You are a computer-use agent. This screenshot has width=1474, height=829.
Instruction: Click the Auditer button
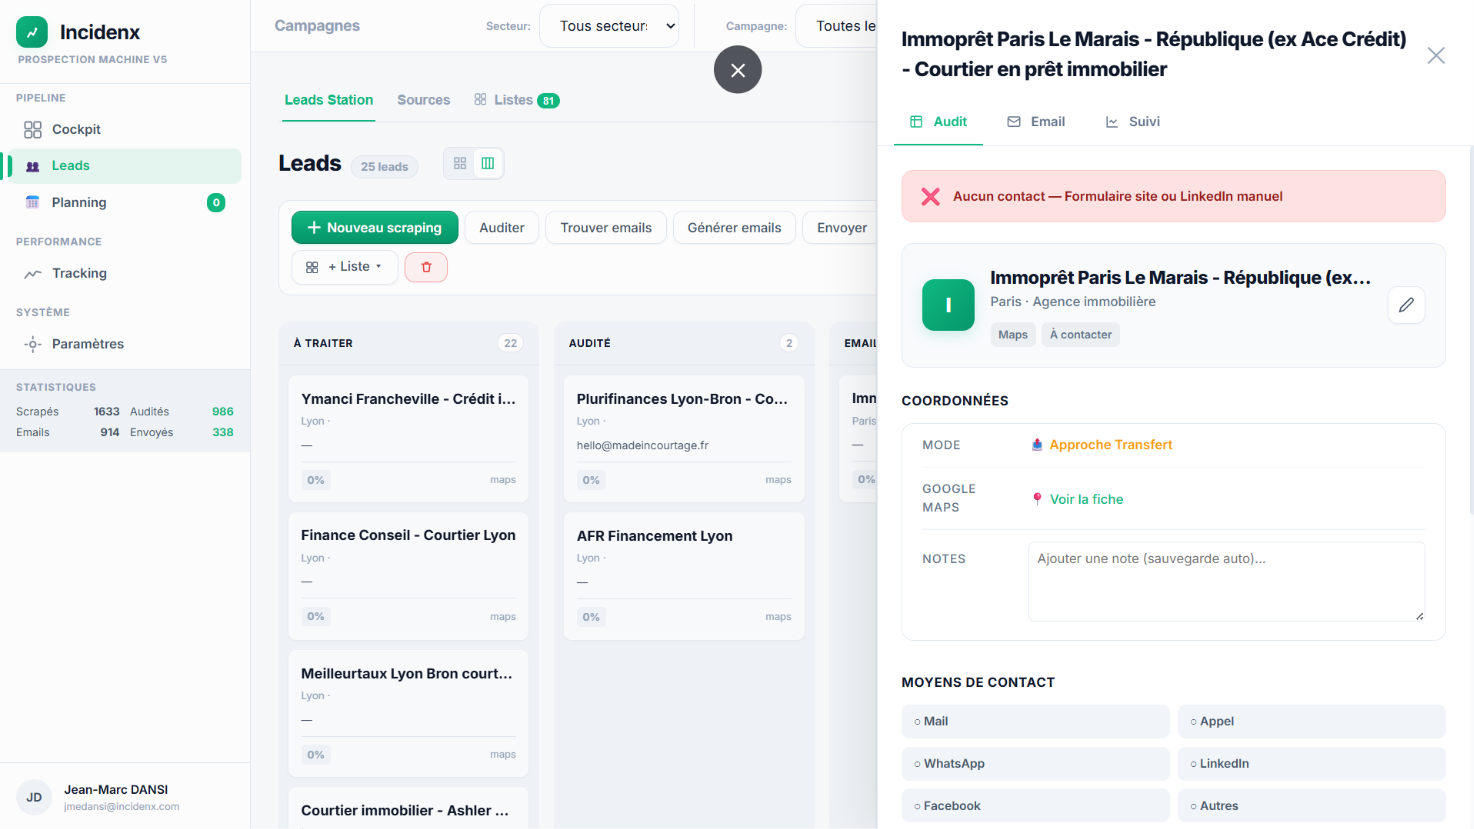(x=502, y=228)
